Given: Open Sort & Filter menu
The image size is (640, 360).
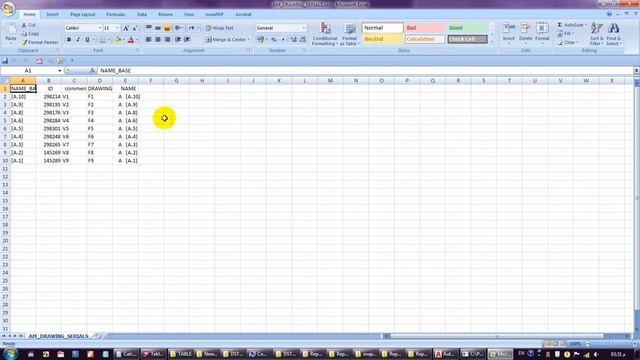Looking at the screenshot, I should 596,34.
